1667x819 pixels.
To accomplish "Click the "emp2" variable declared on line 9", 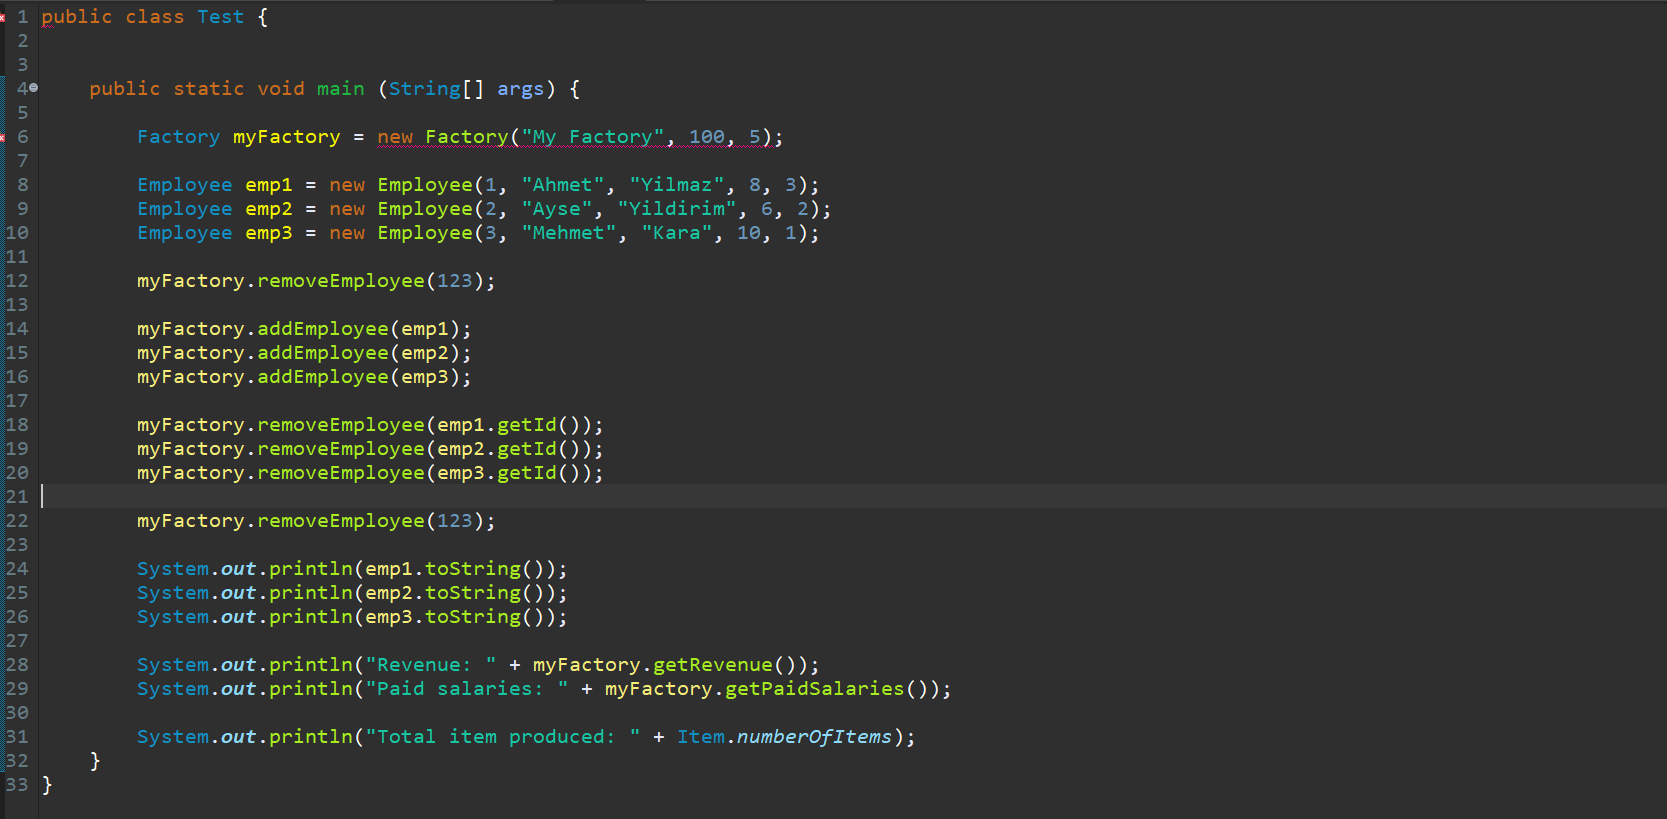I will pyautogui.click(x=269, y=209).
